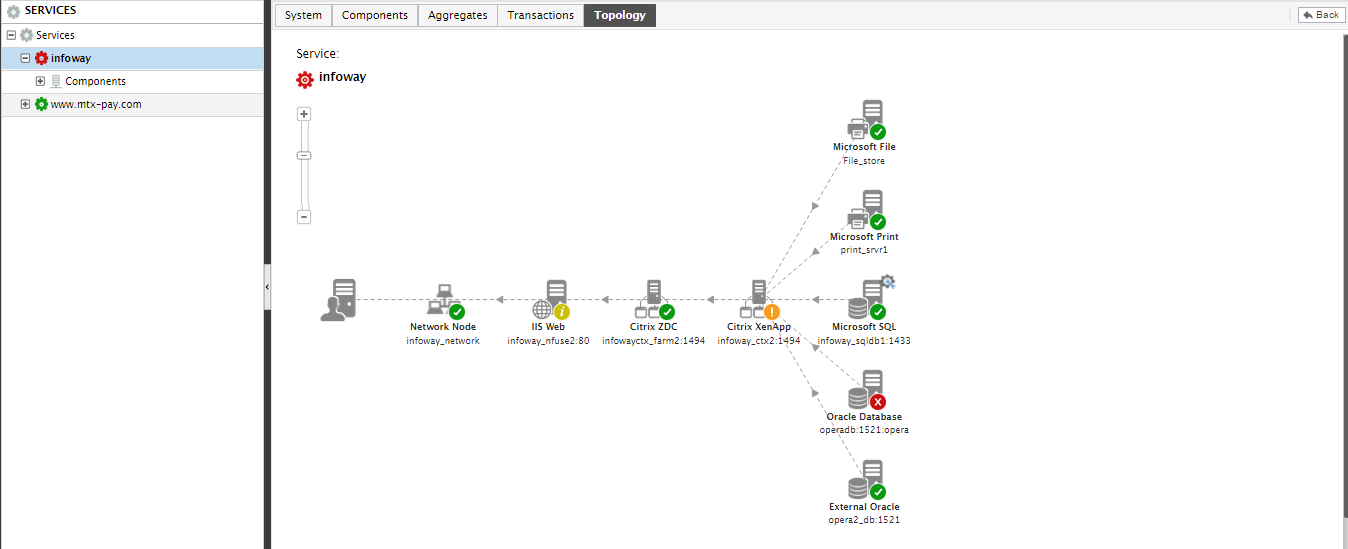This screenshot has width=1348, height=549.
Task: Click the green check badge on External Oracle
Action: tap(878, 492)
